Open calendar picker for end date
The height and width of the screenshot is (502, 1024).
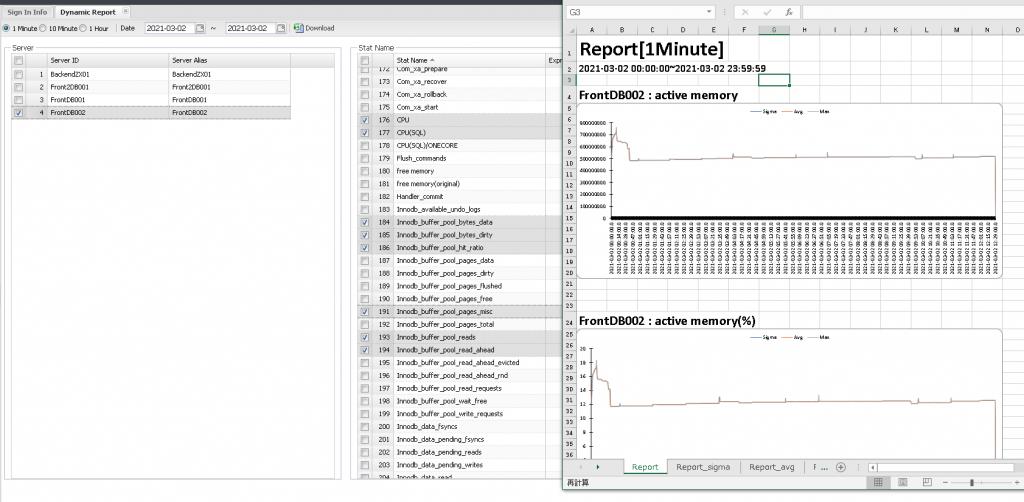pos(281,28)
